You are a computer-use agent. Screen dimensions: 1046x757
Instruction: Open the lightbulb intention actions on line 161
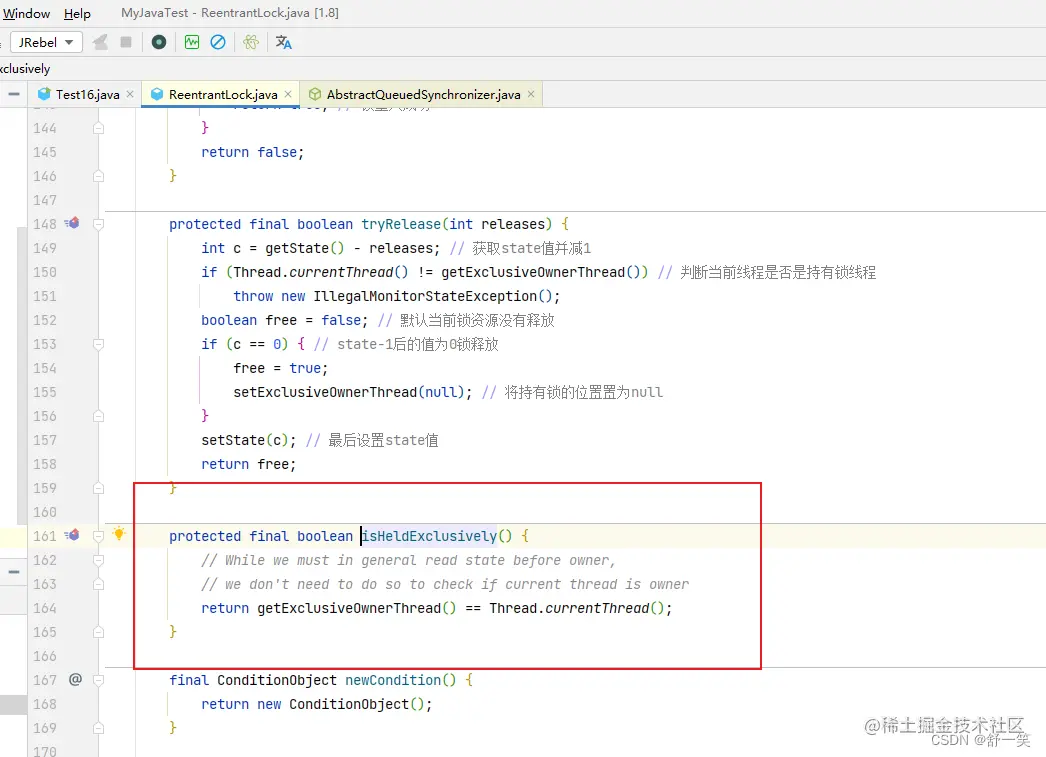coord(119,534)
